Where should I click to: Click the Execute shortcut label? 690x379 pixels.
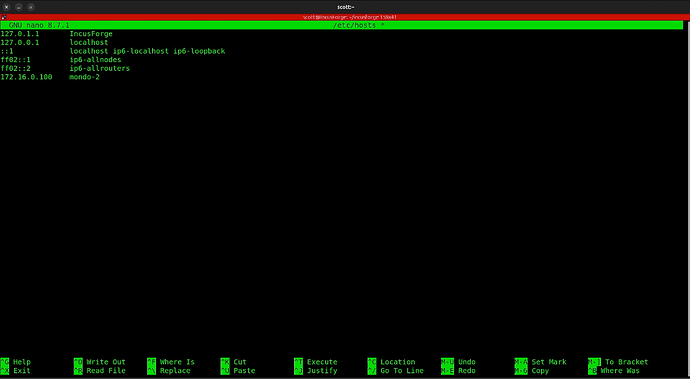322,362
